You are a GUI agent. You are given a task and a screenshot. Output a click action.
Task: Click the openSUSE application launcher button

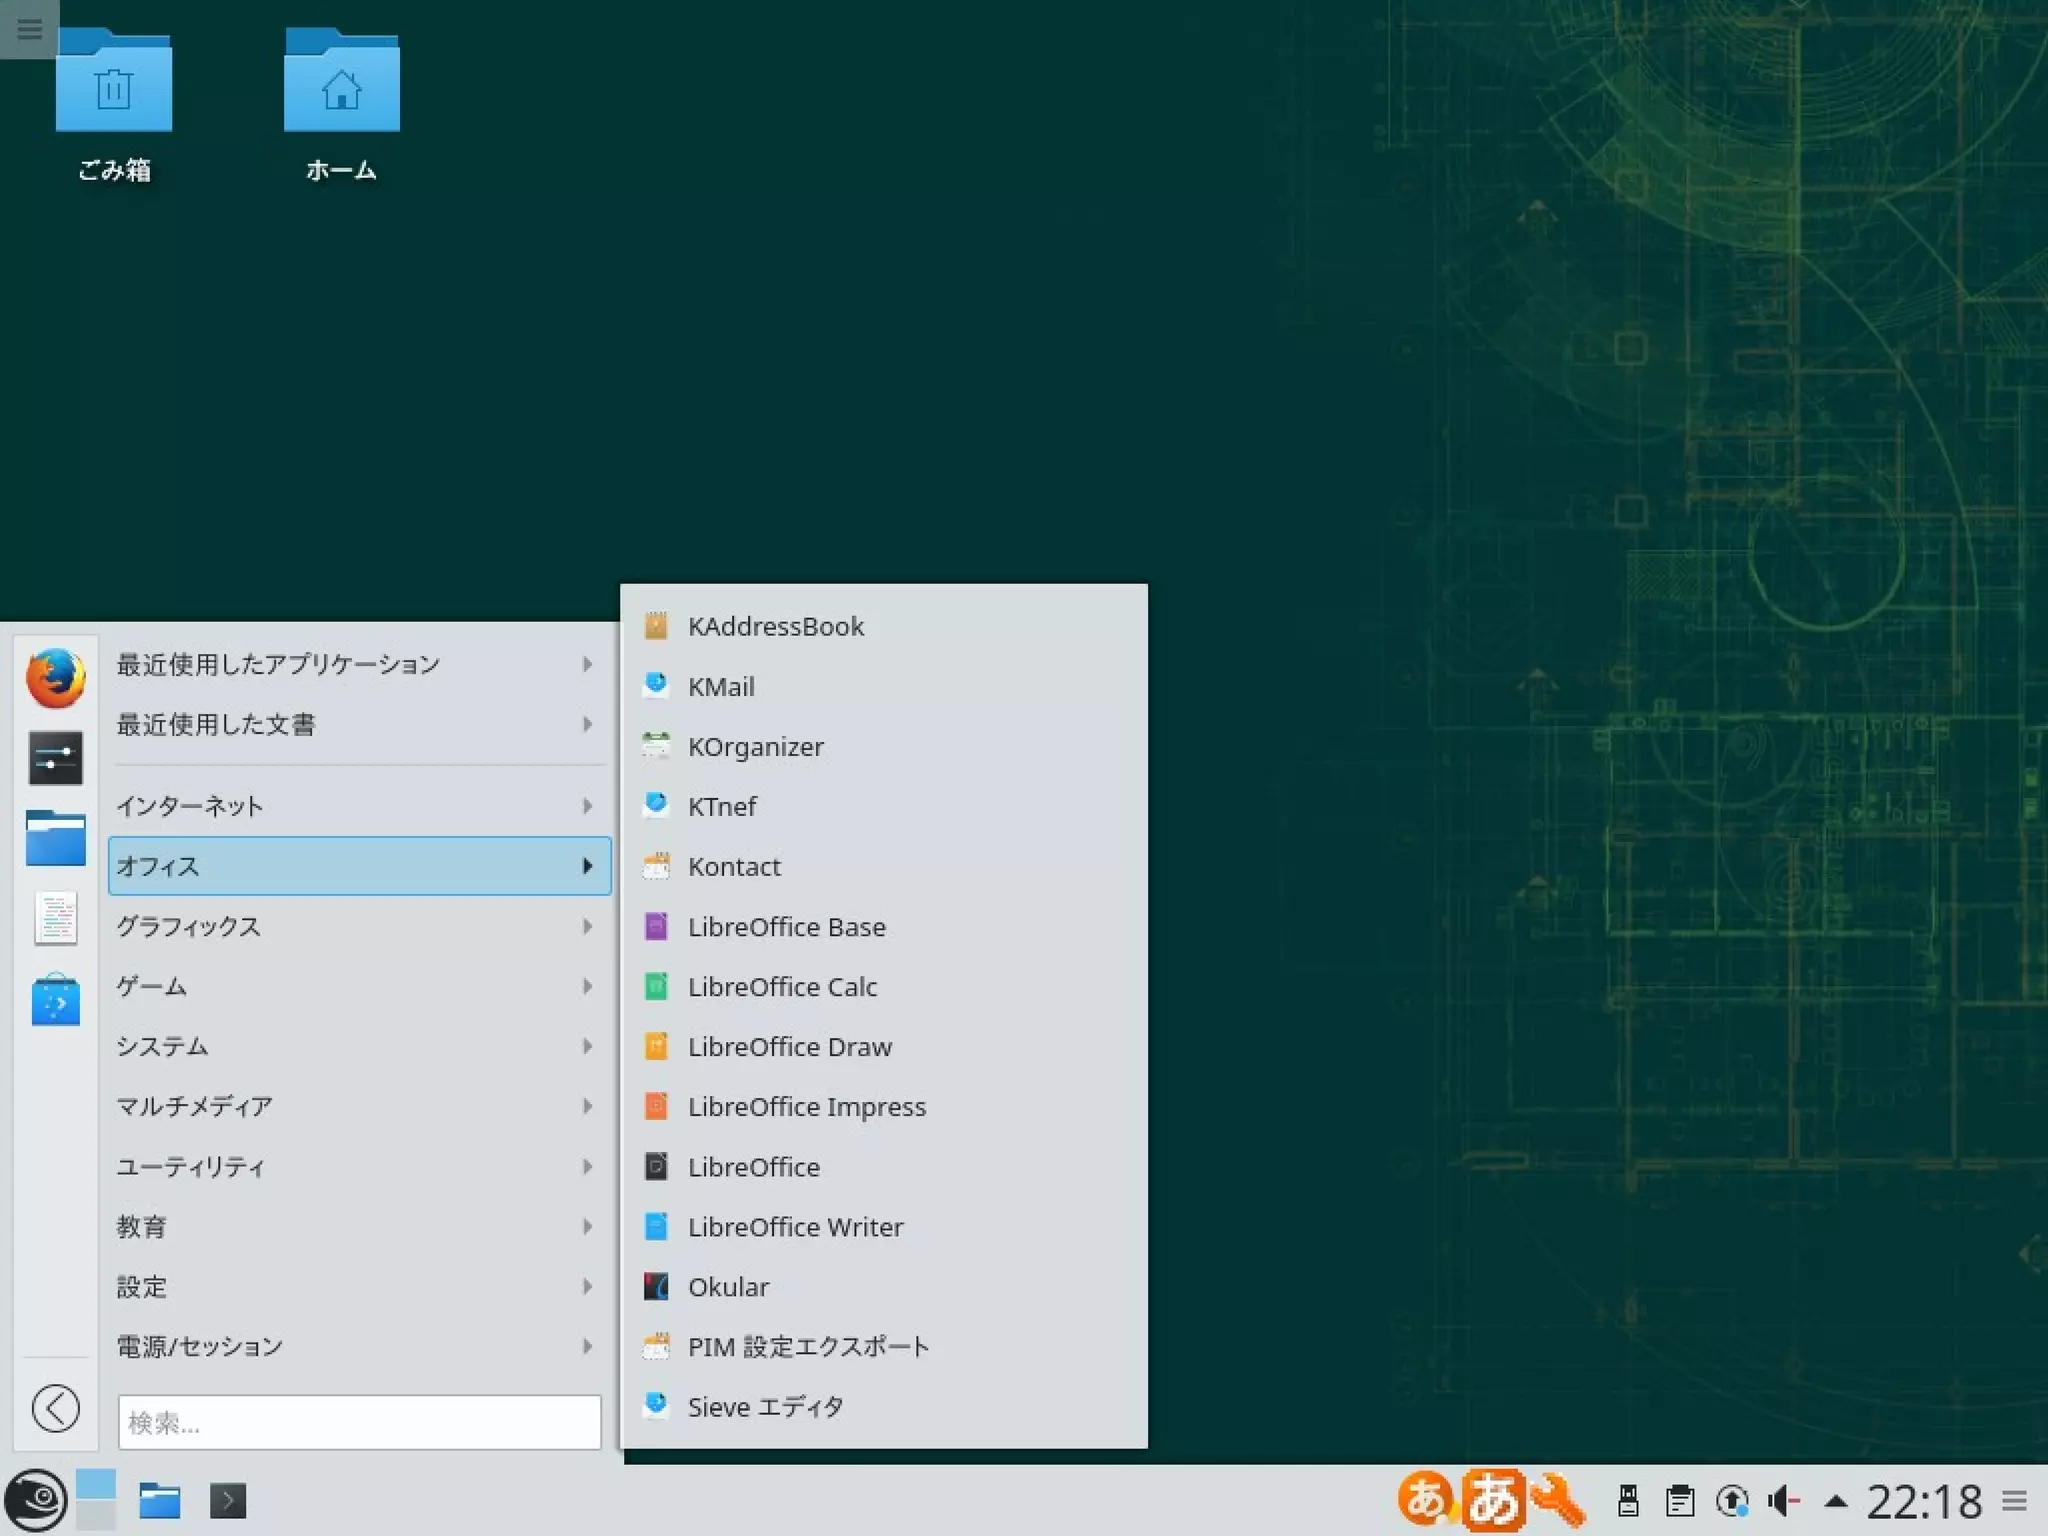35,1500
